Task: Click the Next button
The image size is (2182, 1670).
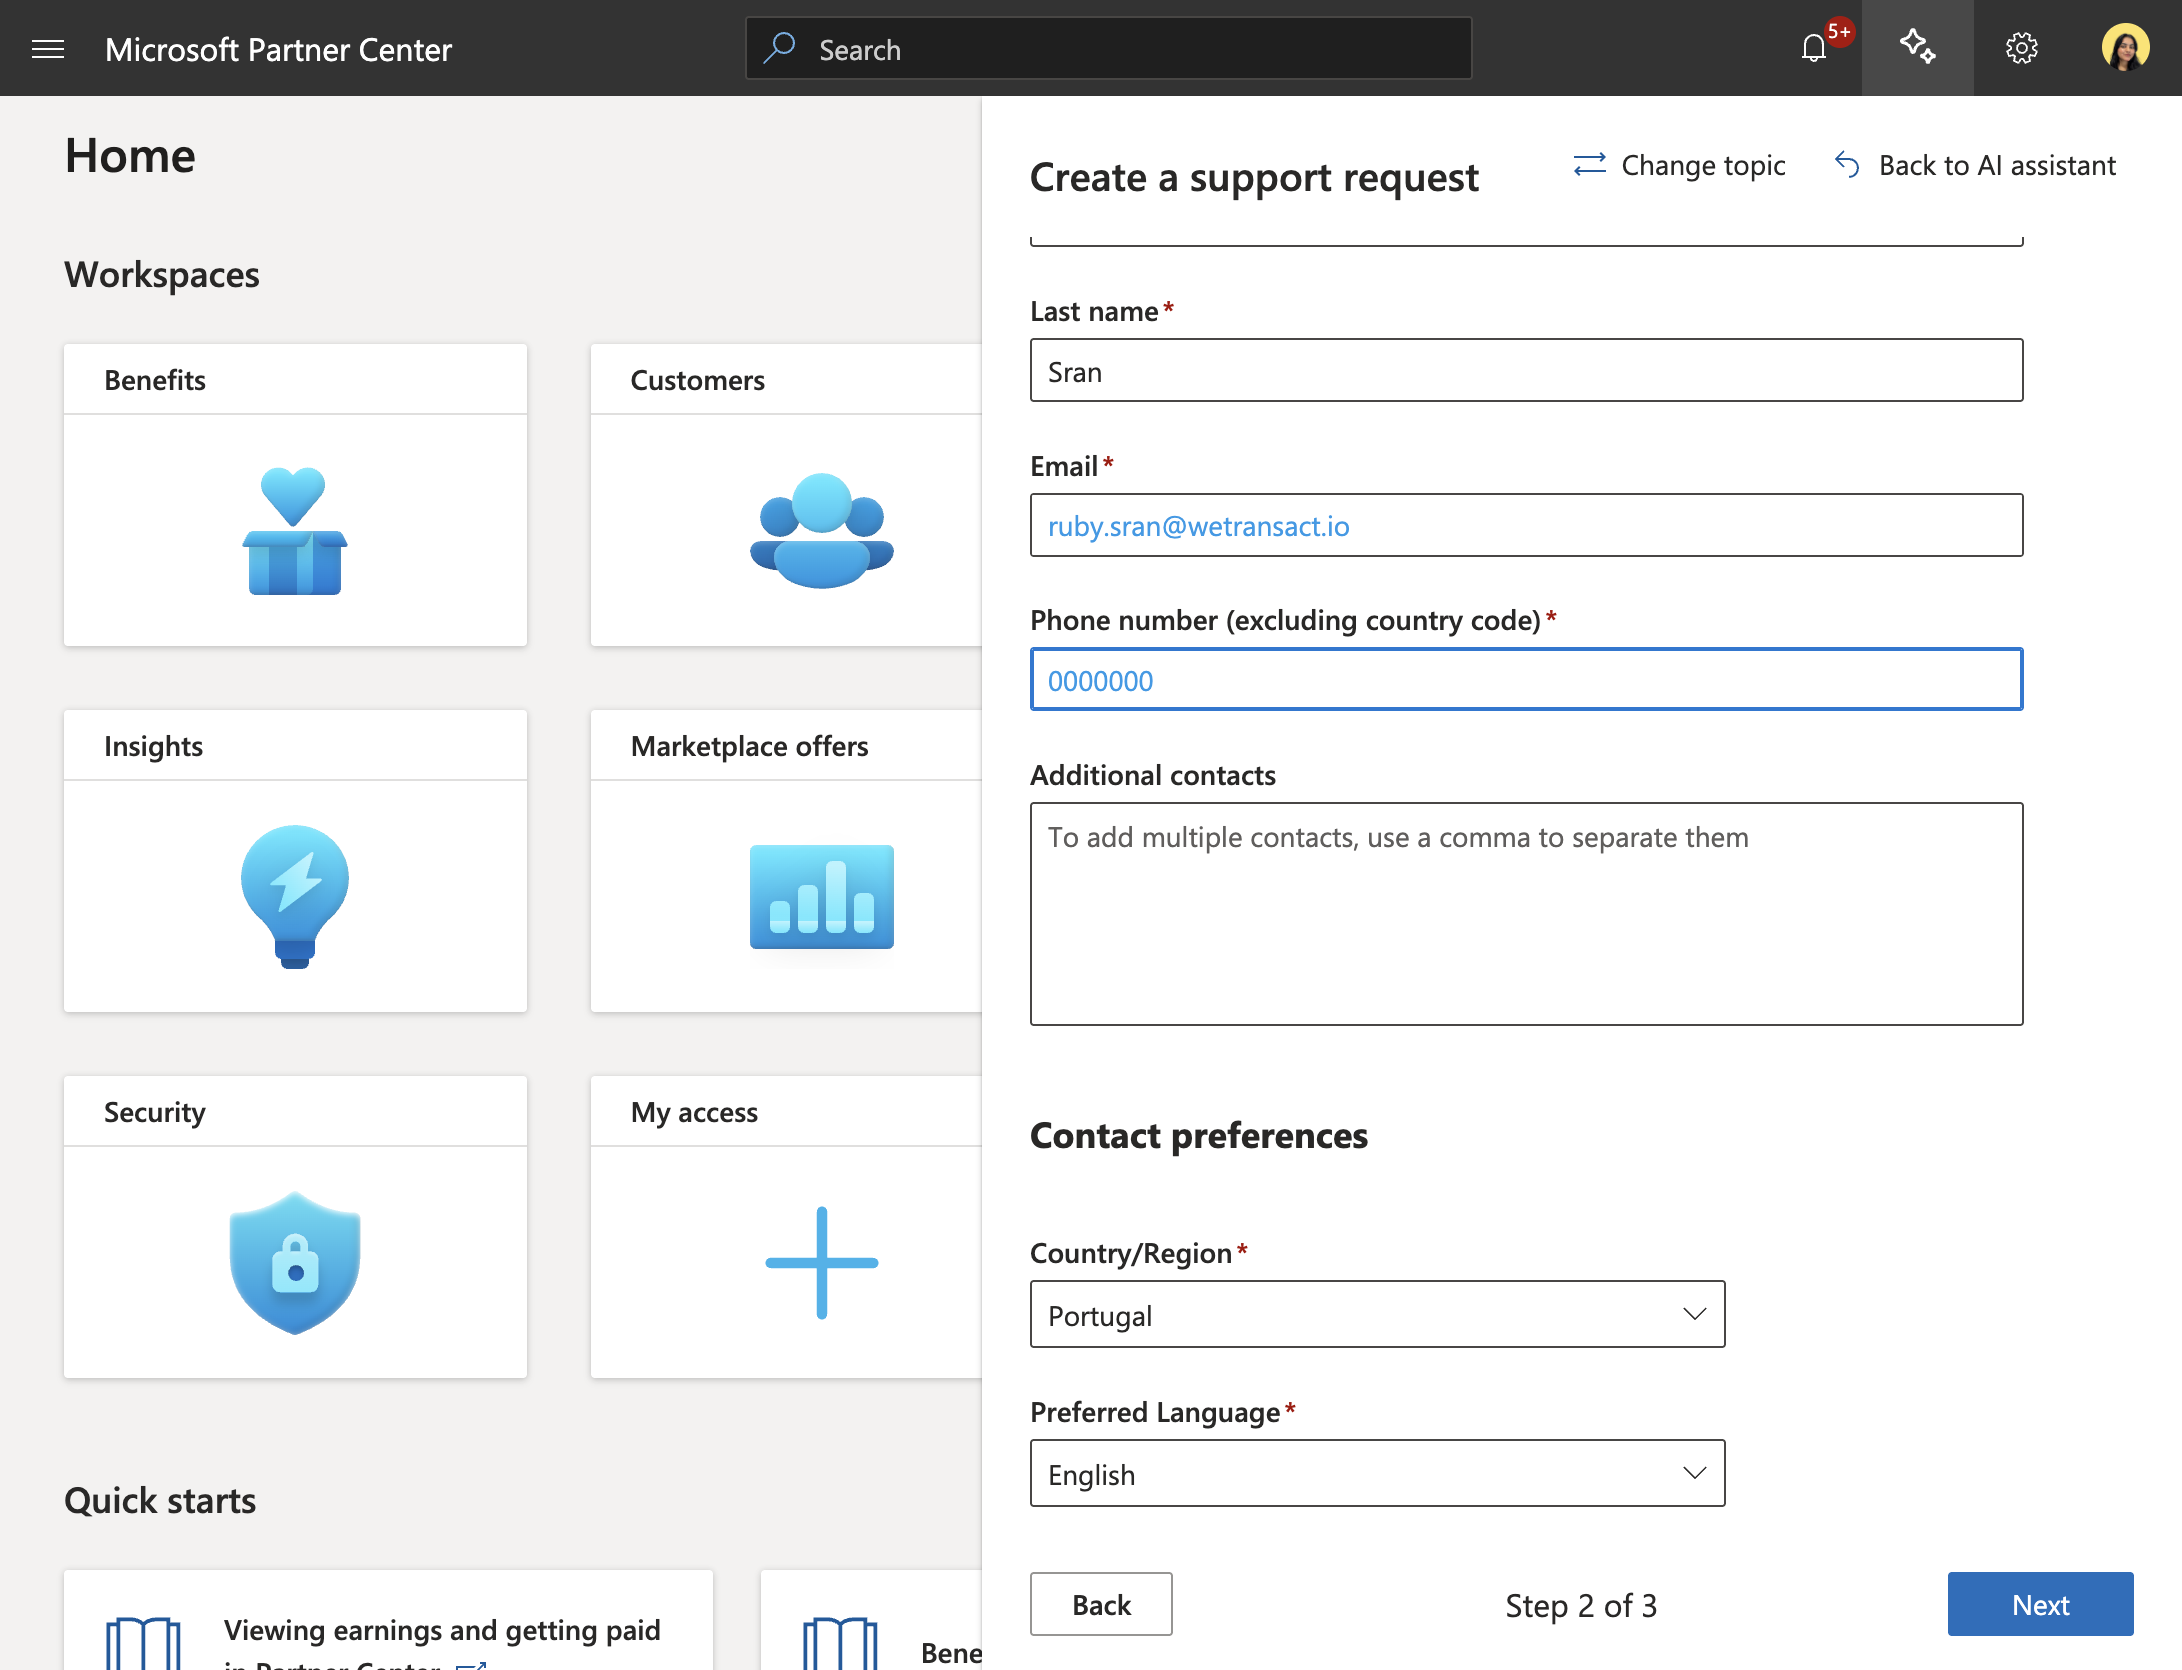Action: (x=2040, y=1605)
